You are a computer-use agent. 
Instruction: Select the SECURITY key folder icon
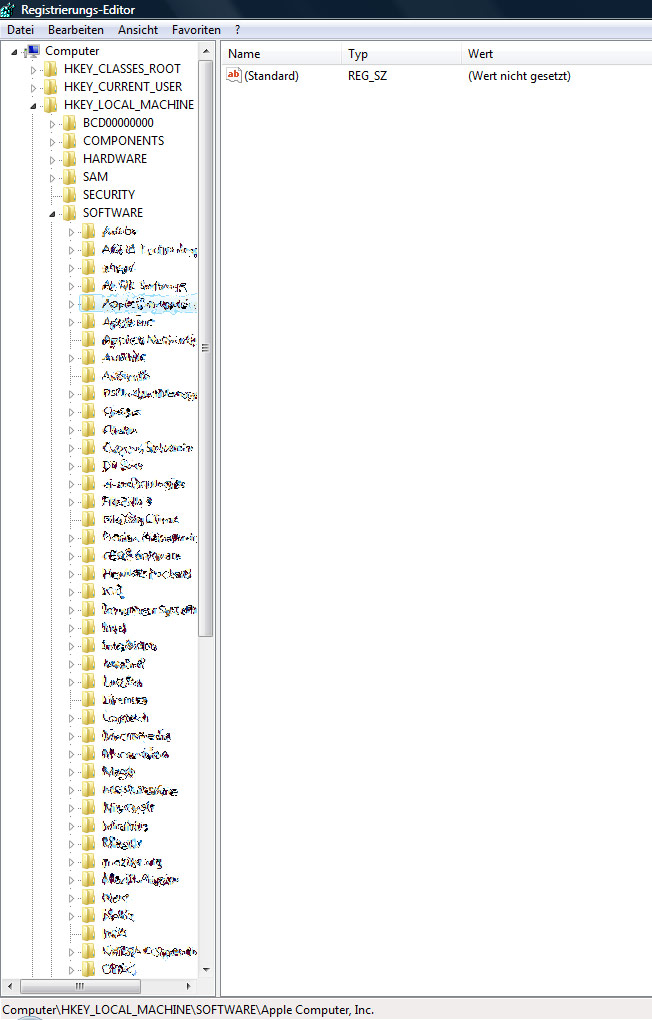click(x=70, y=195)
